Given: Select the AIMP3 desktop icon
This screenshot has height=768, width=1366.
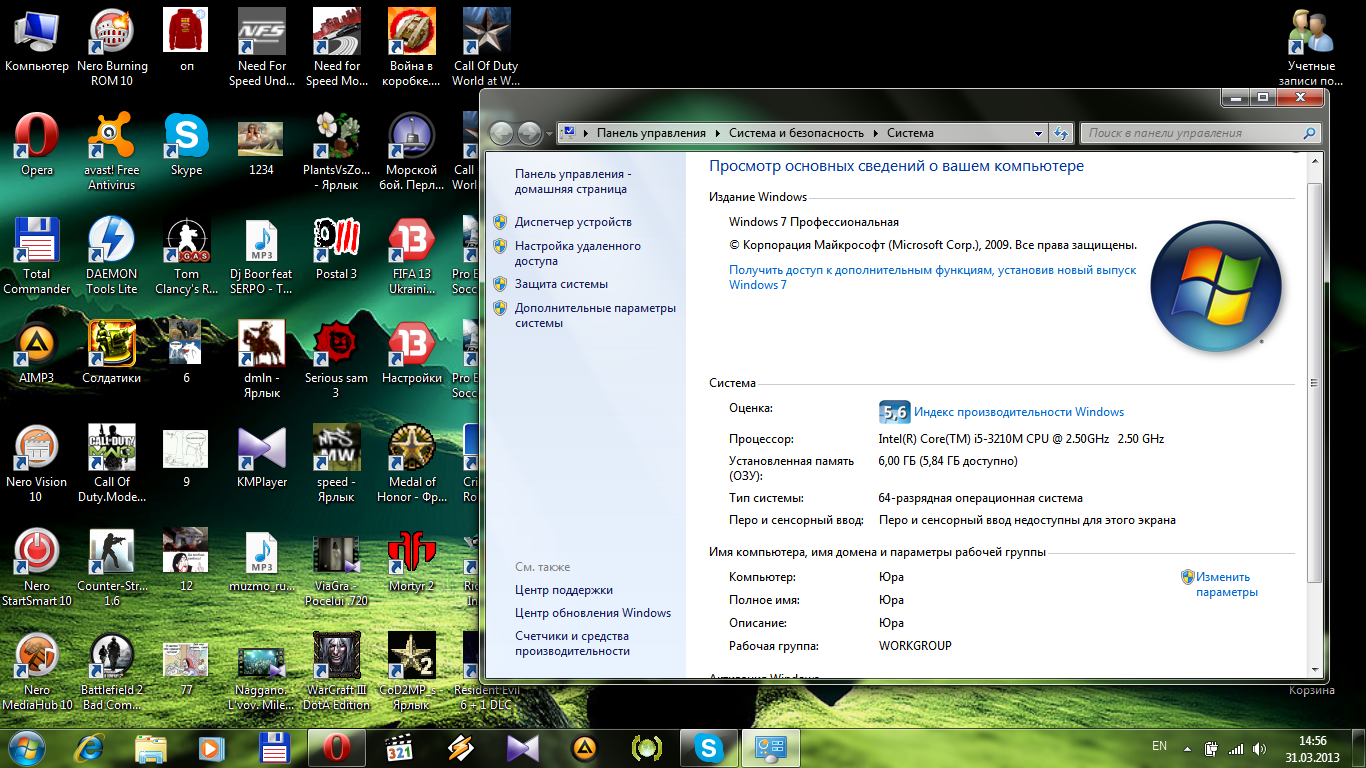Looking at the screenshot, I should click(37, 352).
